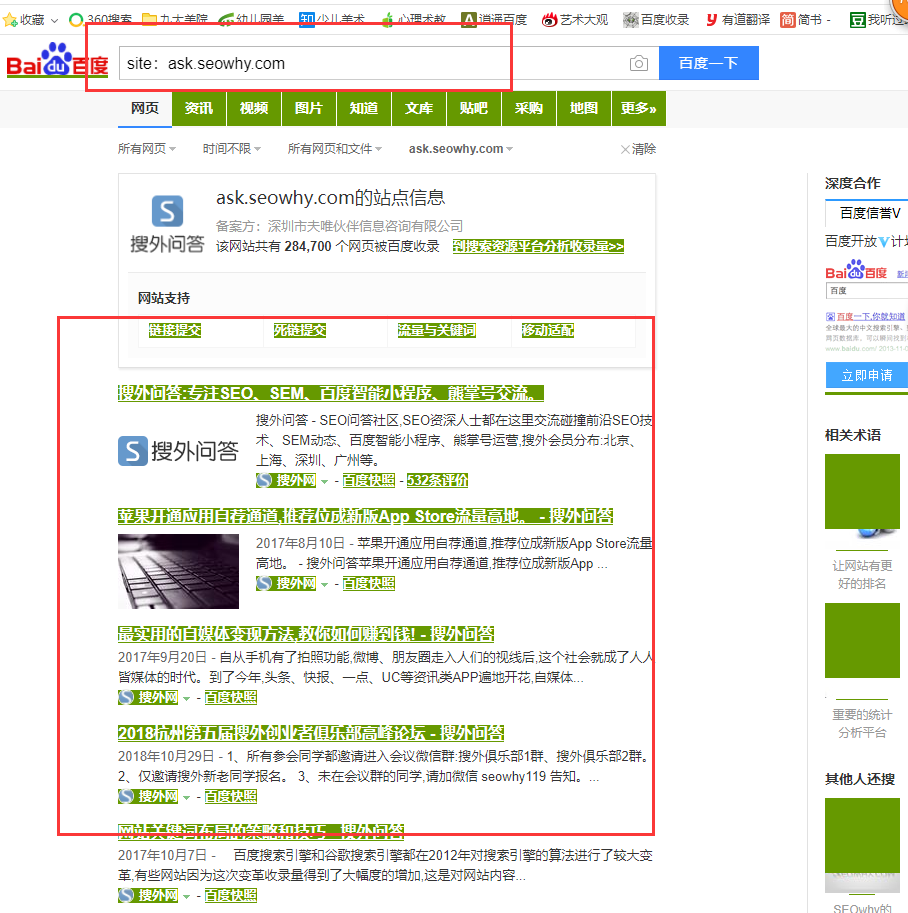Switch to the 资讯 tab
This screenshot has height=913, width=908.
[199, 109]
